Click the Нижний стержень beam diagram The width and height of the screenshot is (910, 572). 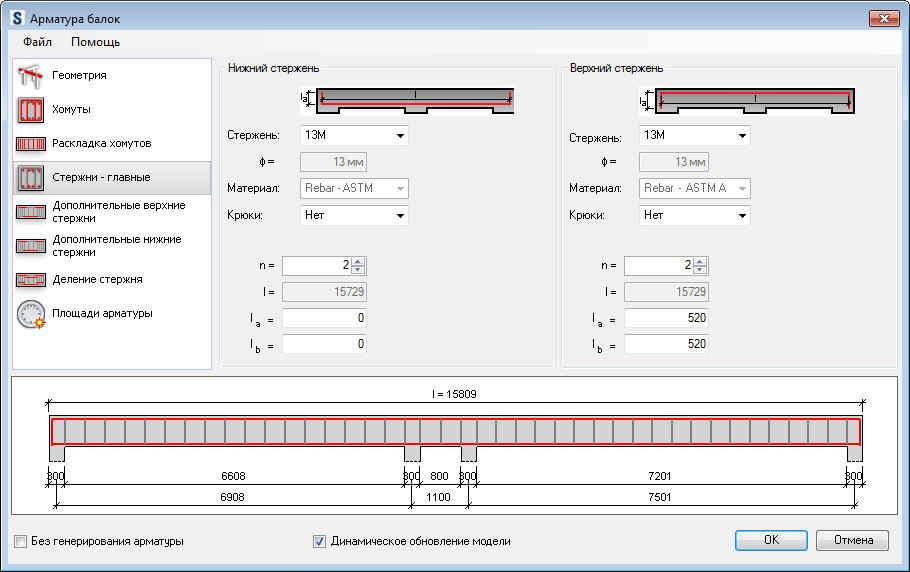pyautogui.click(x=407, y=100)
